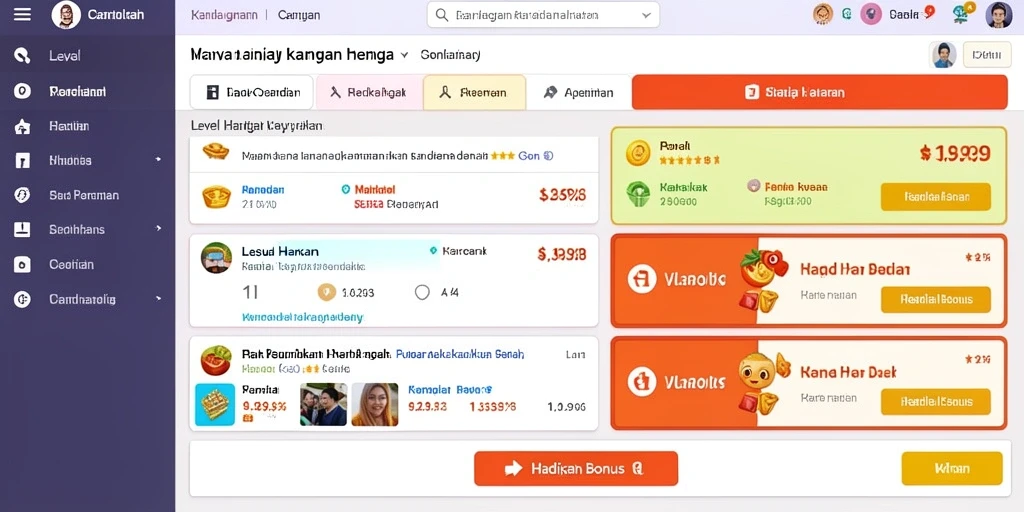The height and width of the screenshot is (512, 1024).
Task: Click the house icon next to Hantian
Action: (22, 126)
